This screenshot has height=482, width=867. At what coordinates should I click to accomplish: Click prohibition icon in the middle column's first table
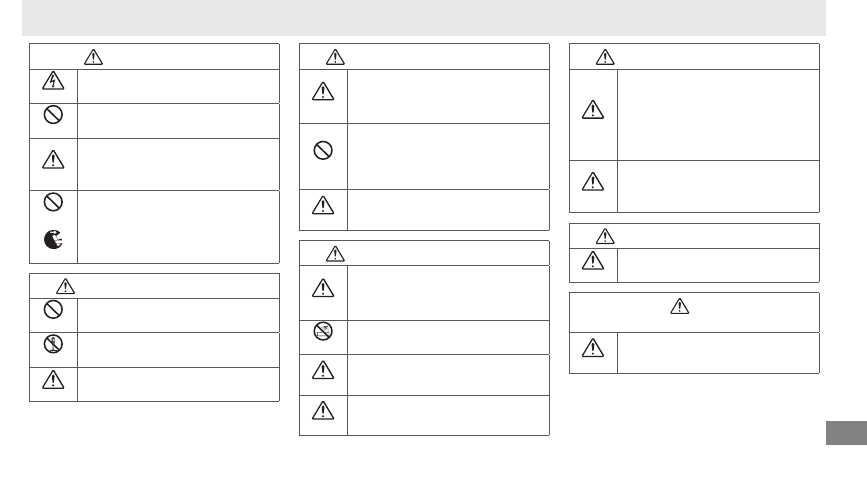coord(323,150)
